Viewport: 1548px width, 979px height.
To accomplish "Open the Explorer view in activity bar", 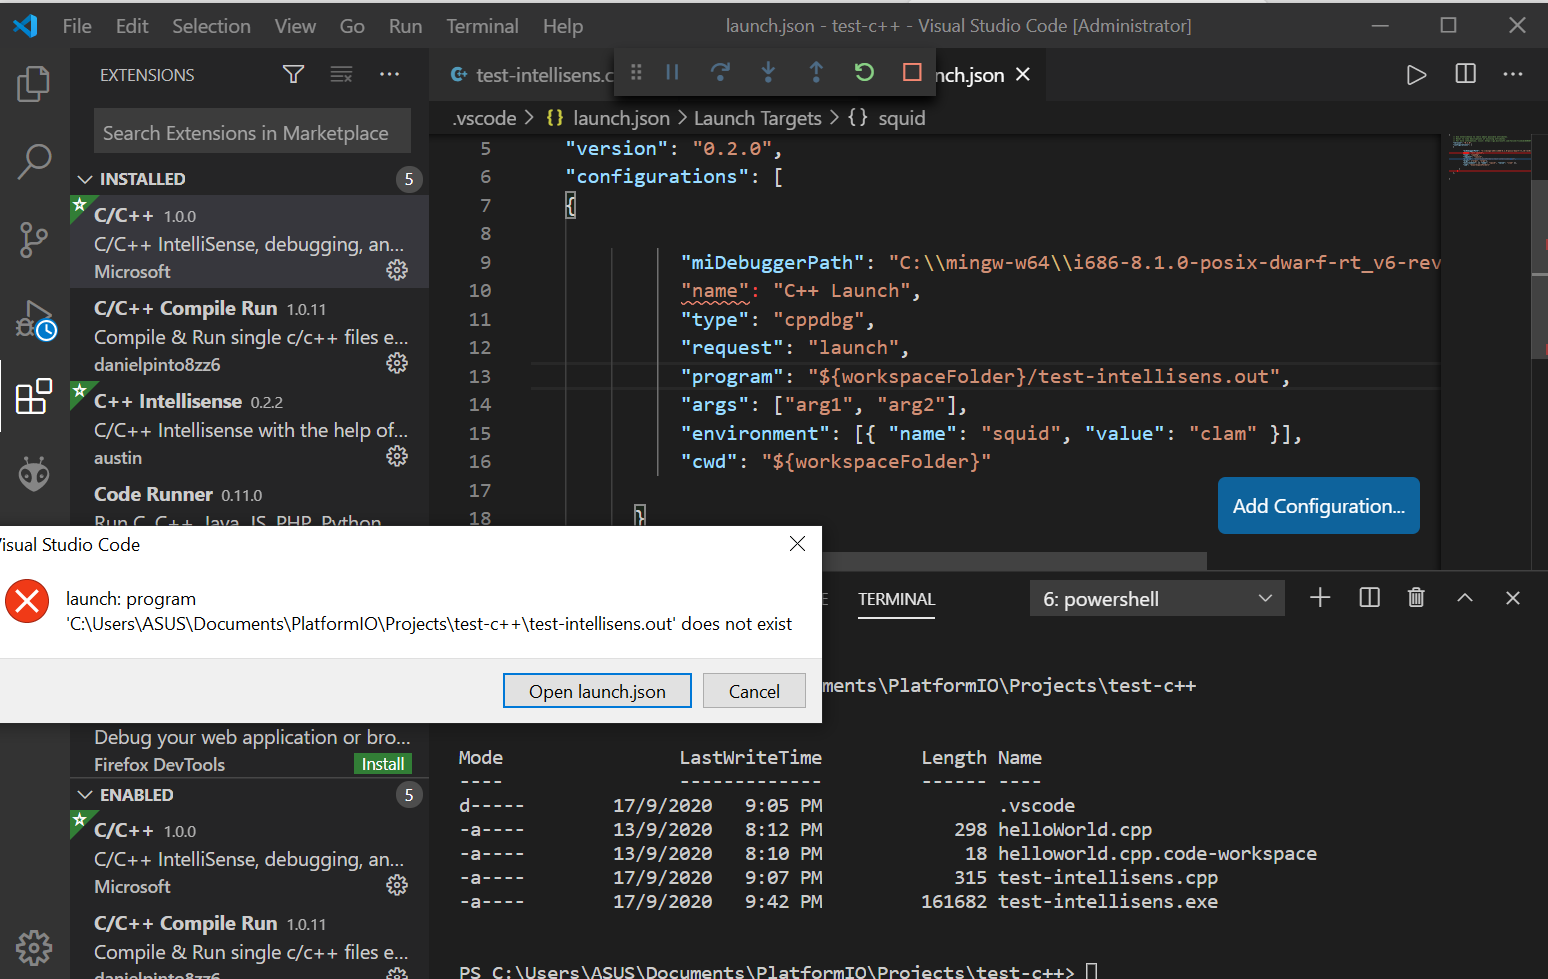I will point(33,84).
